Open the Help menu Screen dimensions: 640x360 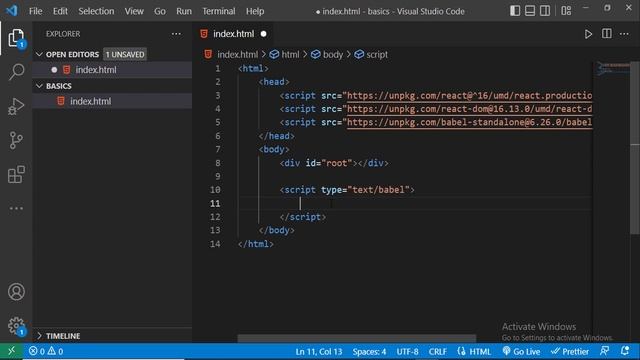point(255,11)
